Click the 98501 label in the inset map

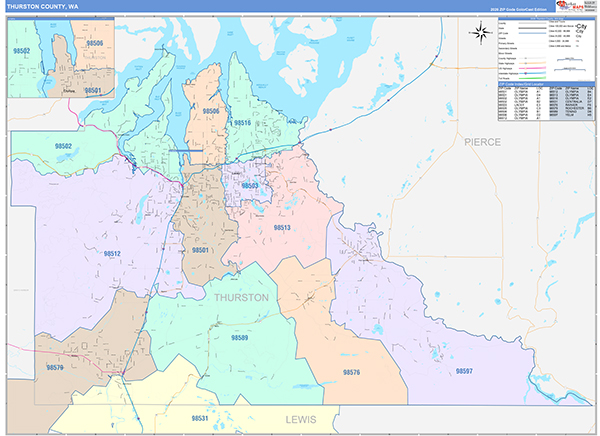pyautogui.click(x=93, y=90)
